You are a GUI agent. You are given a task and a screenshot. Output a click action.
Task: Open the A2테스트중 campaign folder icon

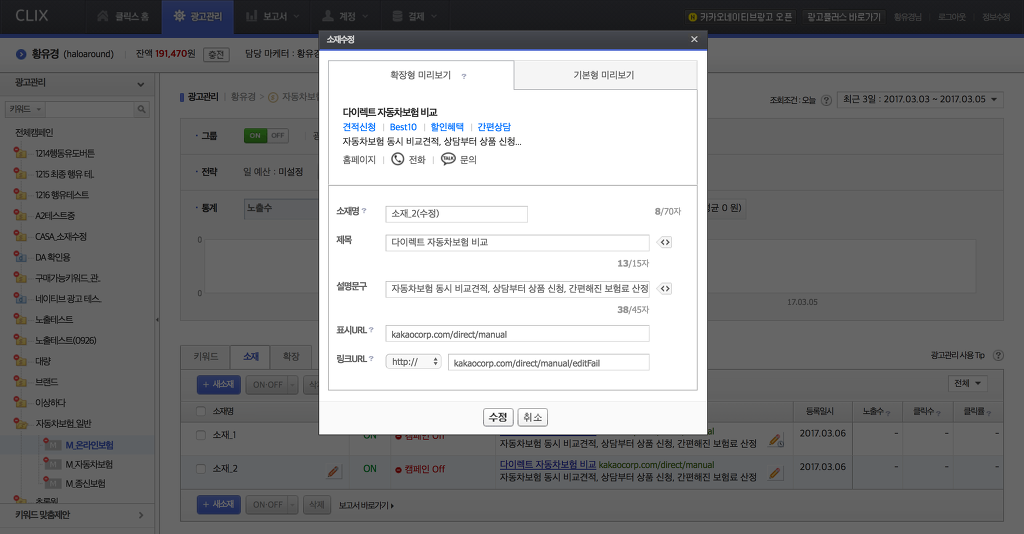[x=20, y=215]
